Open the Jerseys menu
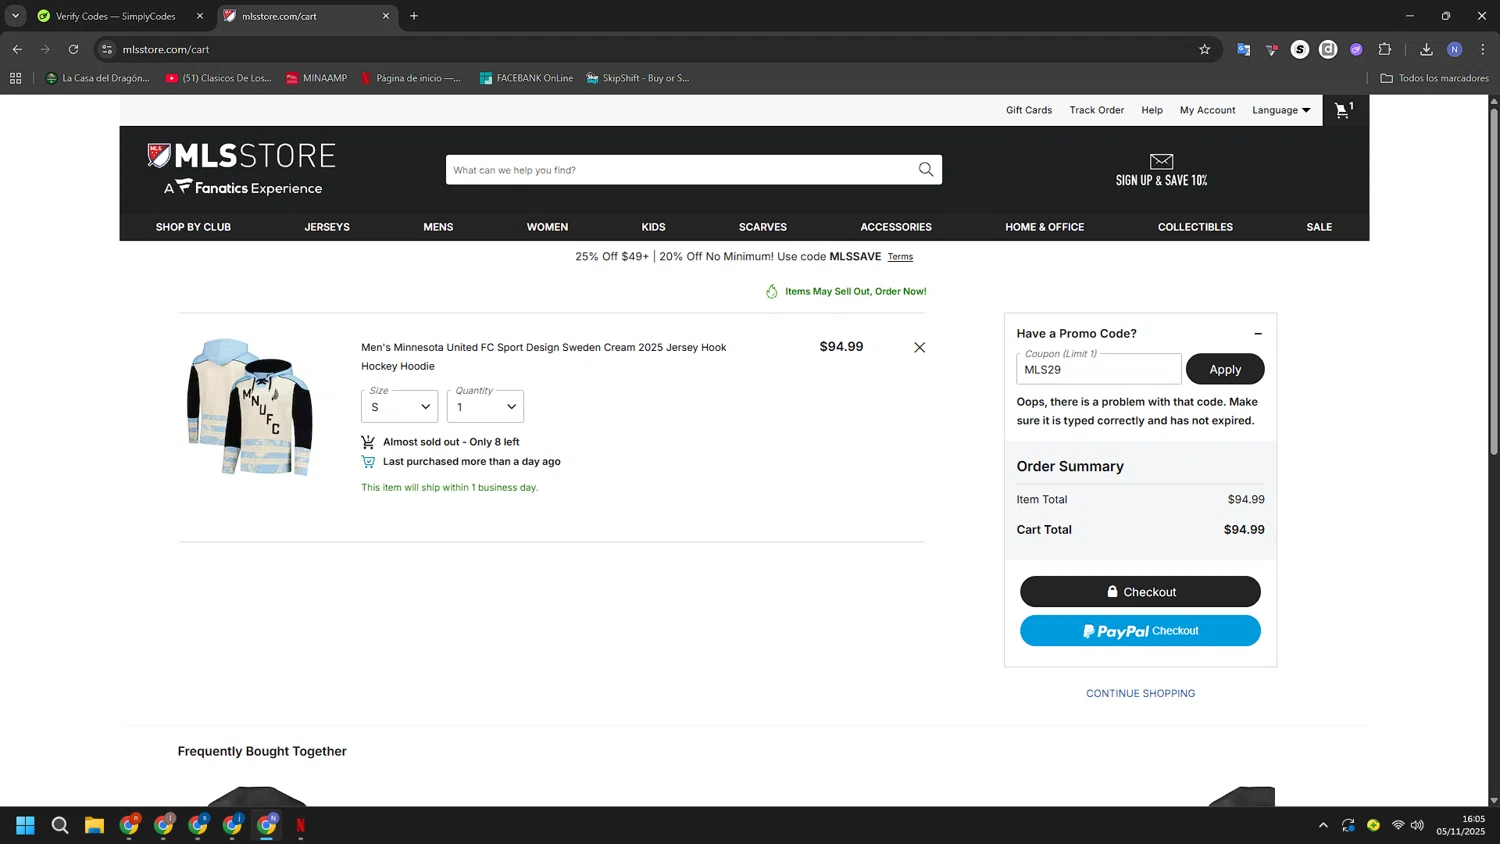 click(327, 227)
